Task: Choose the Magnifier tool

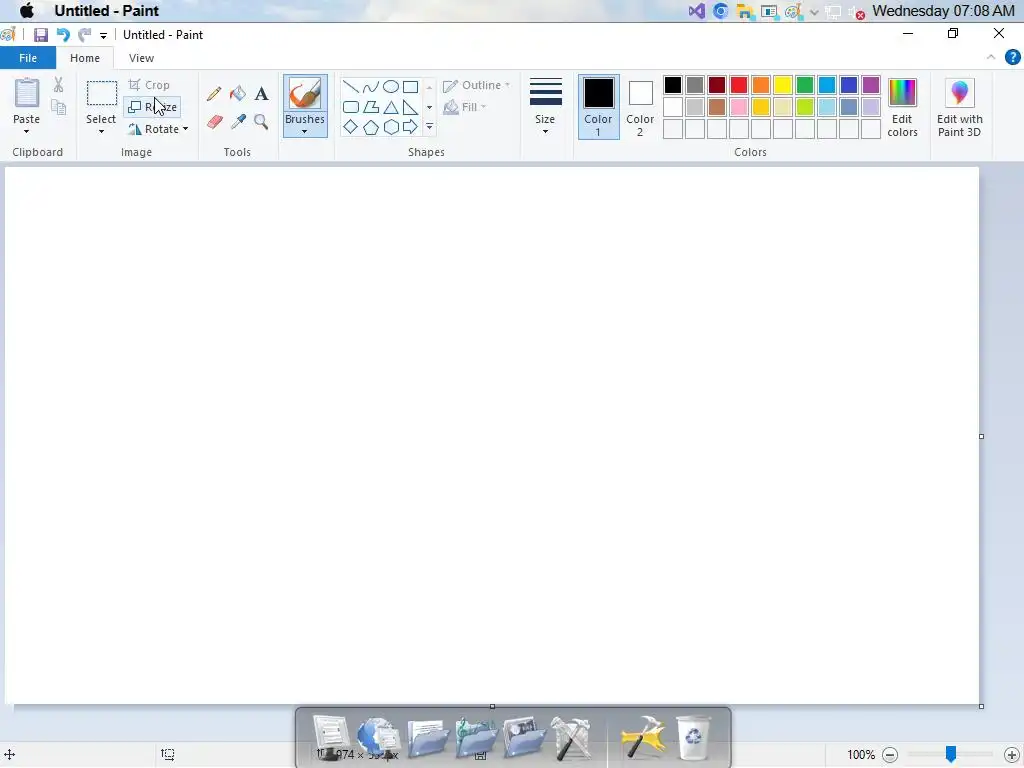Action: click(261, 121)
